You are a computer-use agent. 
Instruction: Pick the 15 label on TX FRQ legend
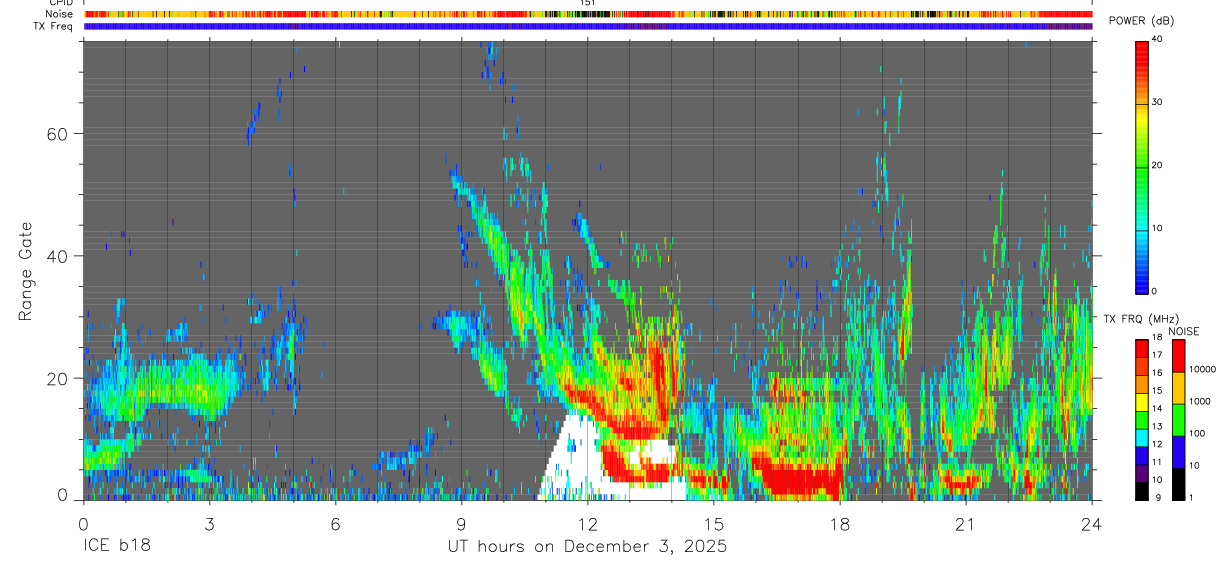pos(1155,391)
